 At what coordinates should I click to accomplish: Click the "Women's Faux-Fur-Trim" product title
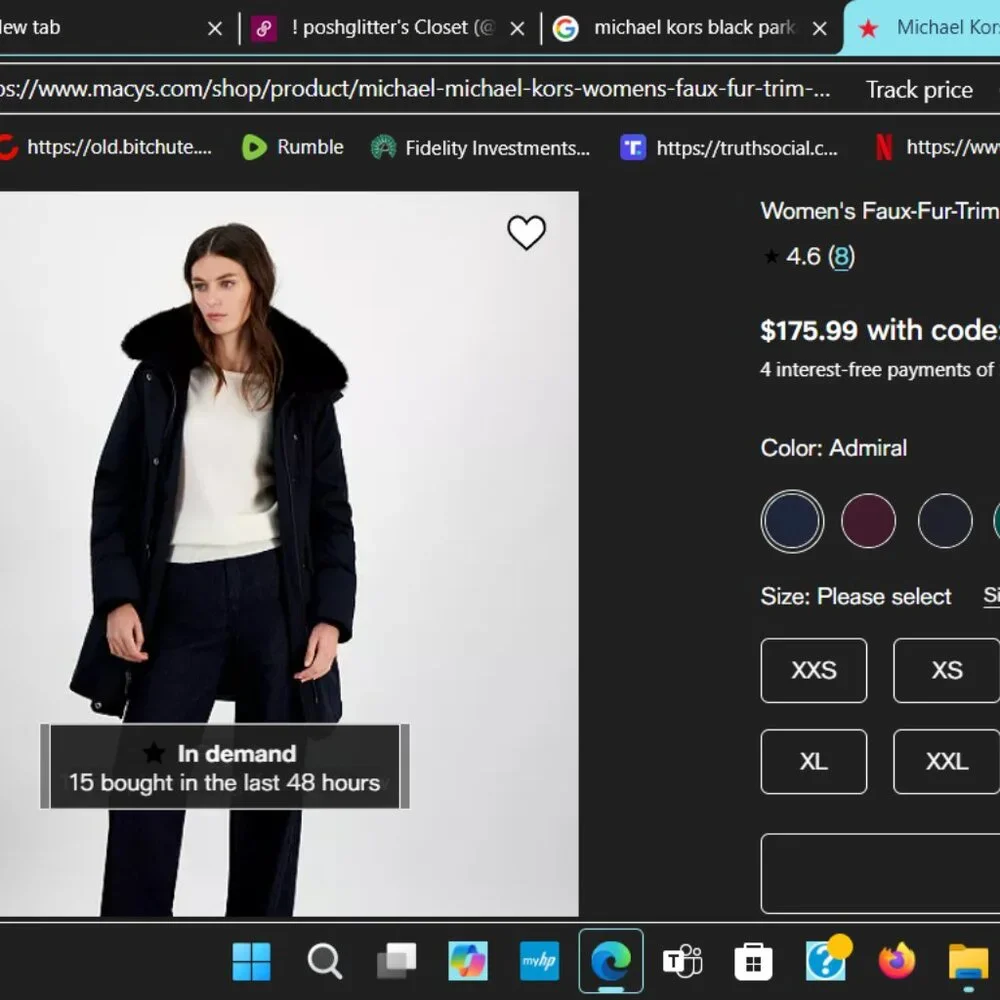pos(880,211)
